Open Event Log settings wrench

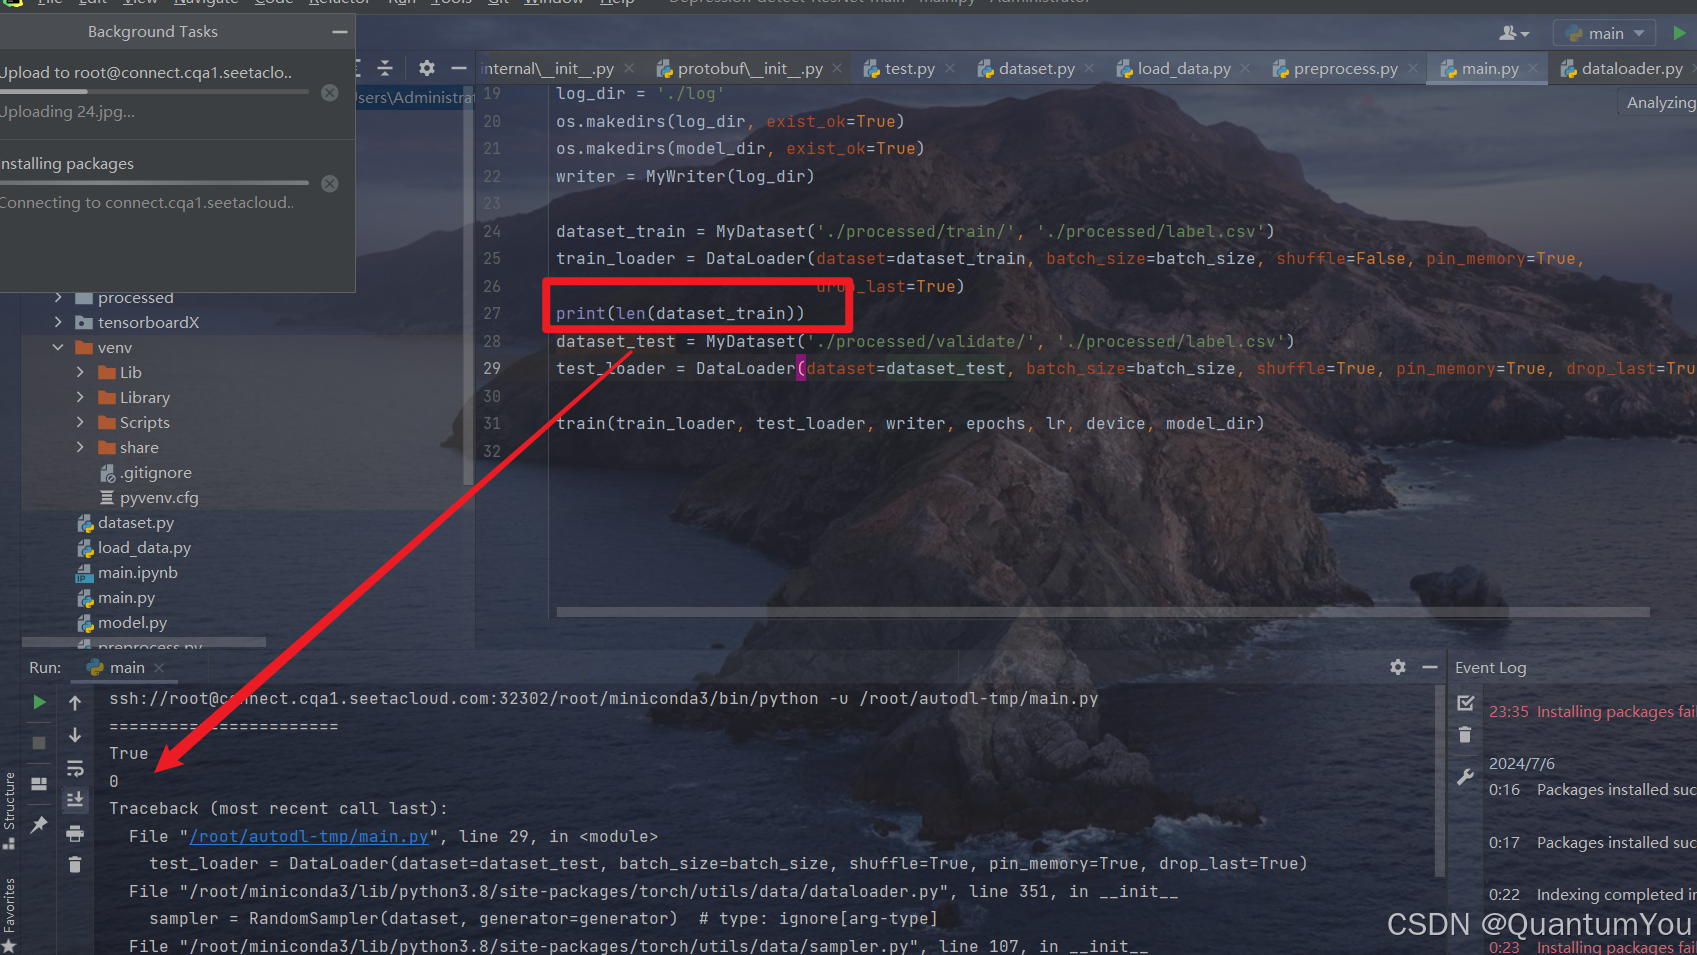point(1466,776)
